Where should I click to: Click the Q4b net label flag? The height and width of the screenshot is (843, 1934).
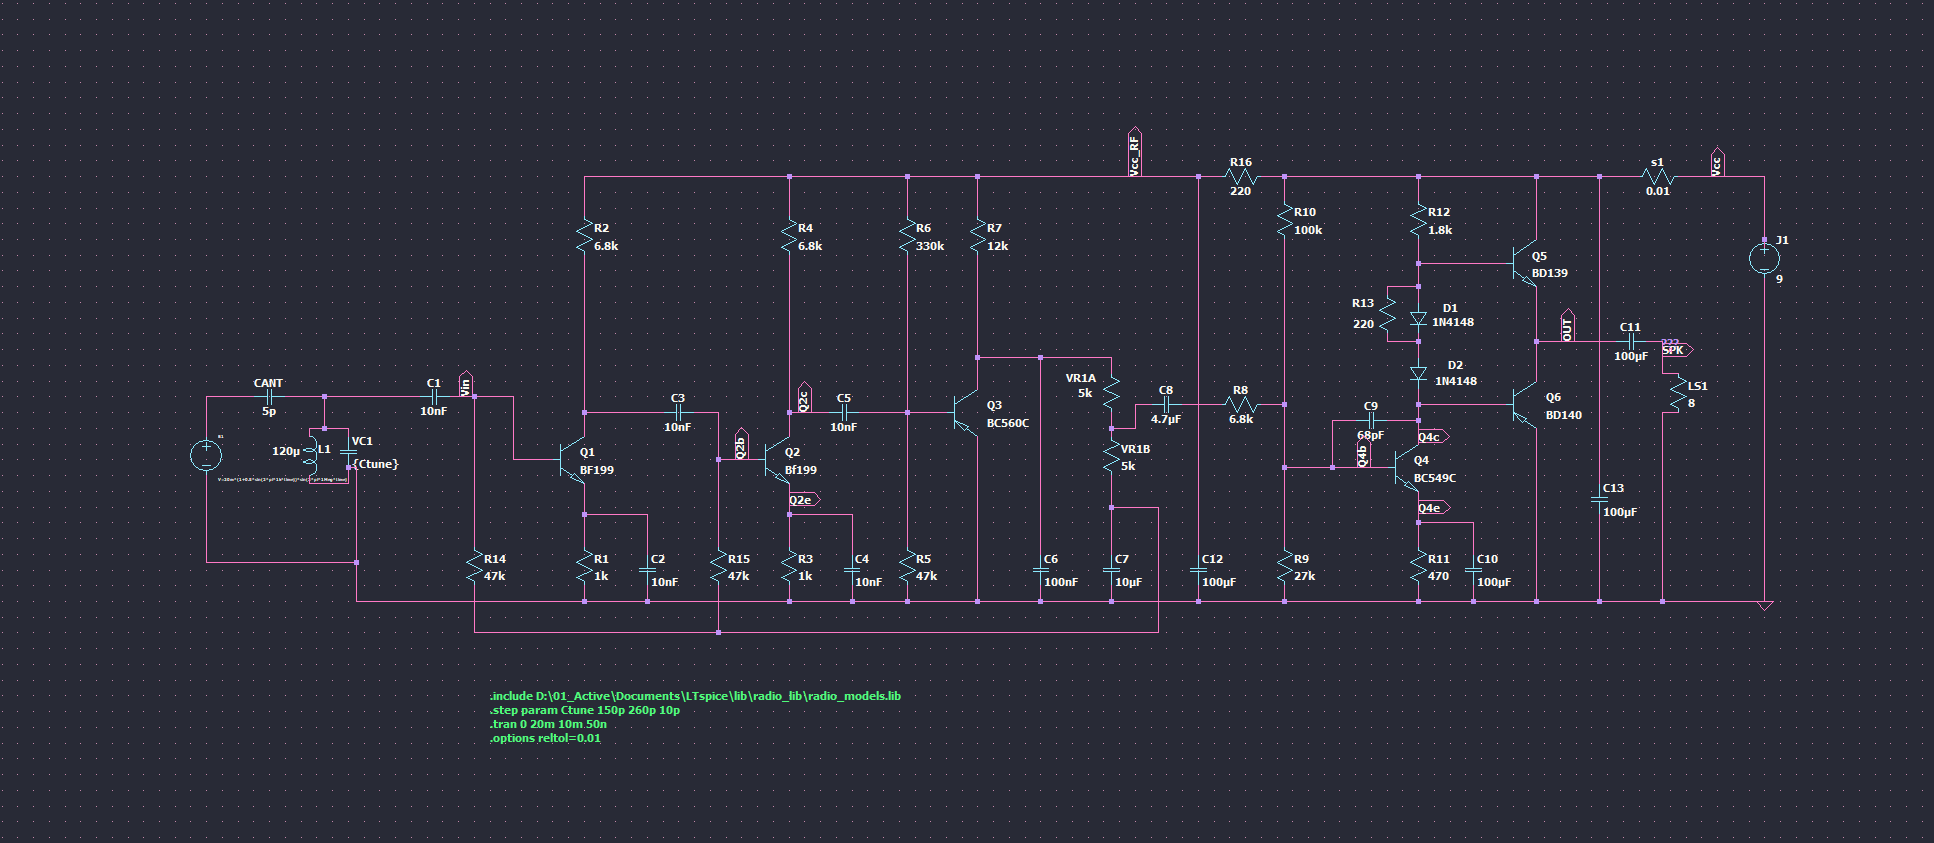[x=1363, y=454]
